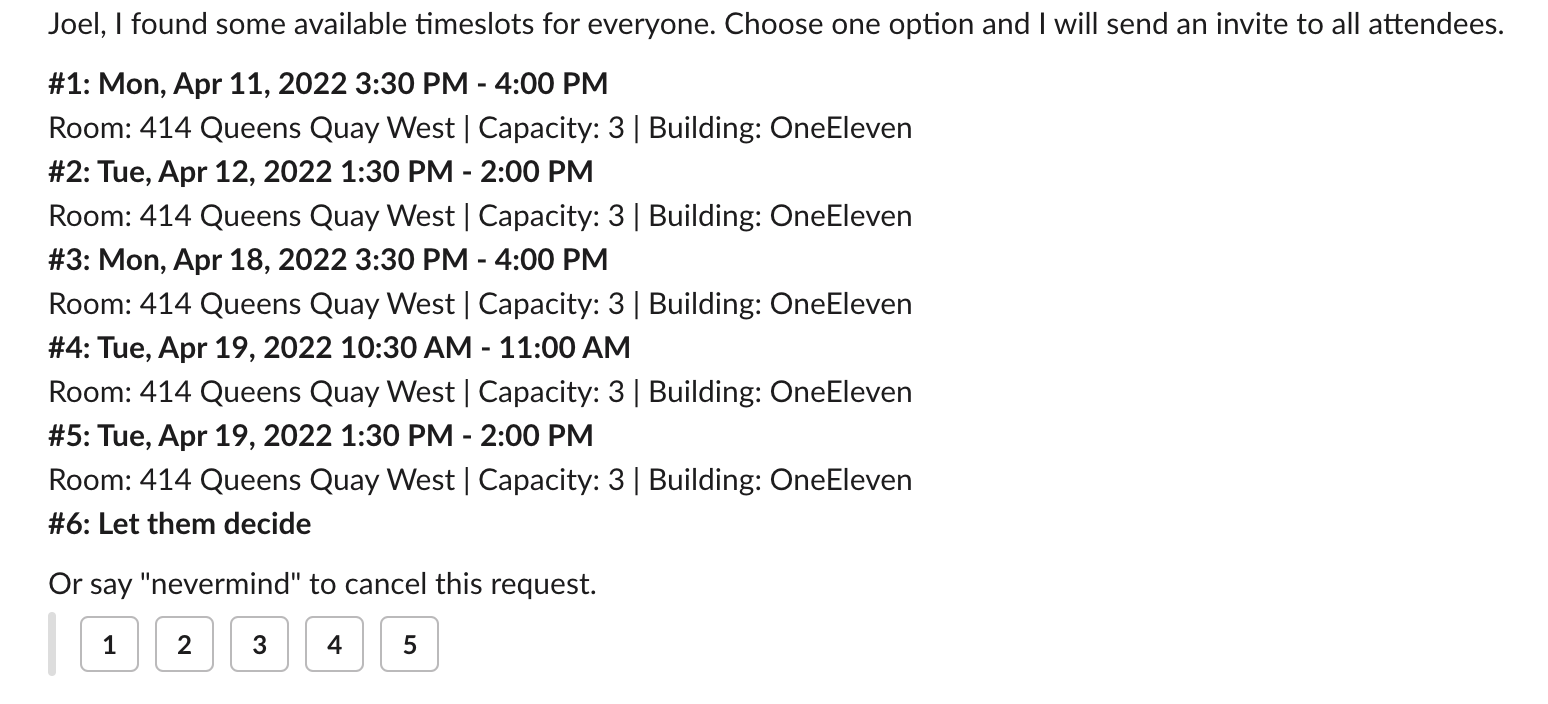Click the gray attachment bar beside the buttons
The image size is (1548, 704).
pyautogui.click(x=52, y=645)
